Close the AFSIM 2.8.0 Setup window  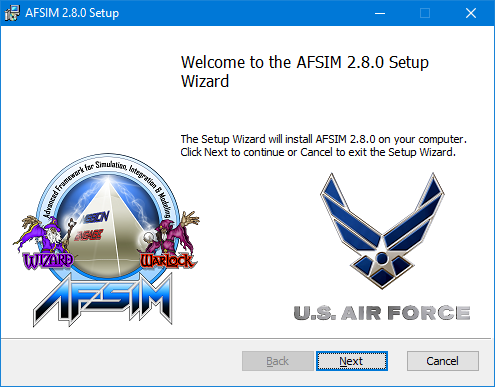(471, 13)
